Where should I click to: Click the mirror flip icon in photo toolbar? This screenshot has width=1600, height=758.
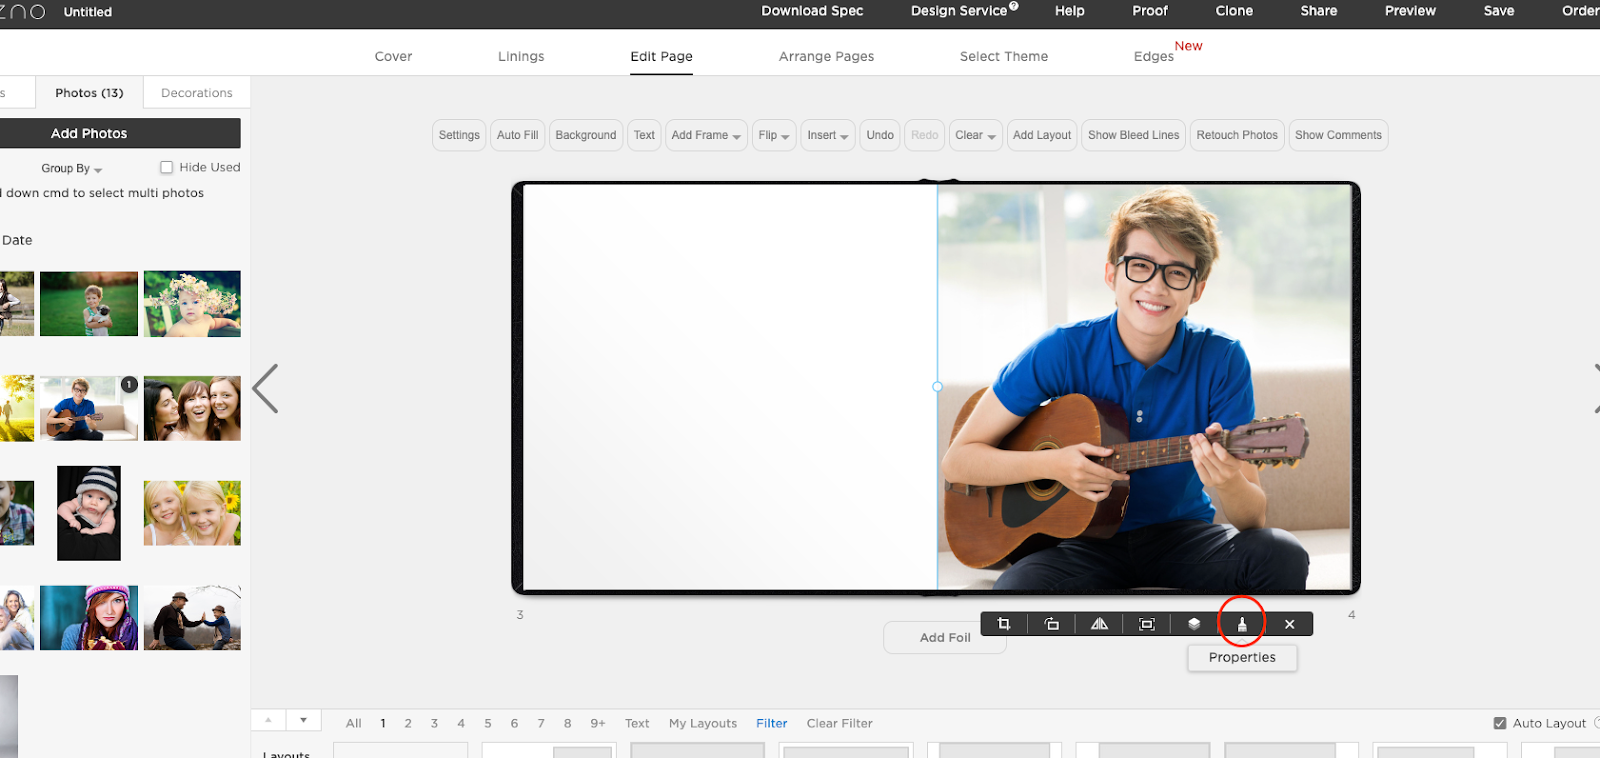[x=1099, y=624]
